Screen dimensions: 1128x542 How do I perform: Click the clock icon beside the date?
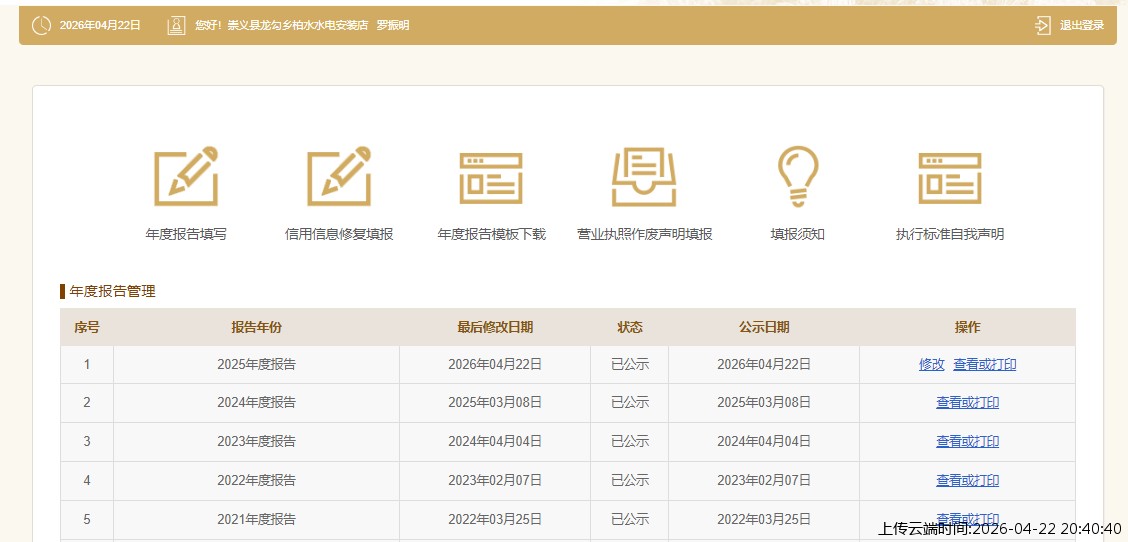click(41, 25)
